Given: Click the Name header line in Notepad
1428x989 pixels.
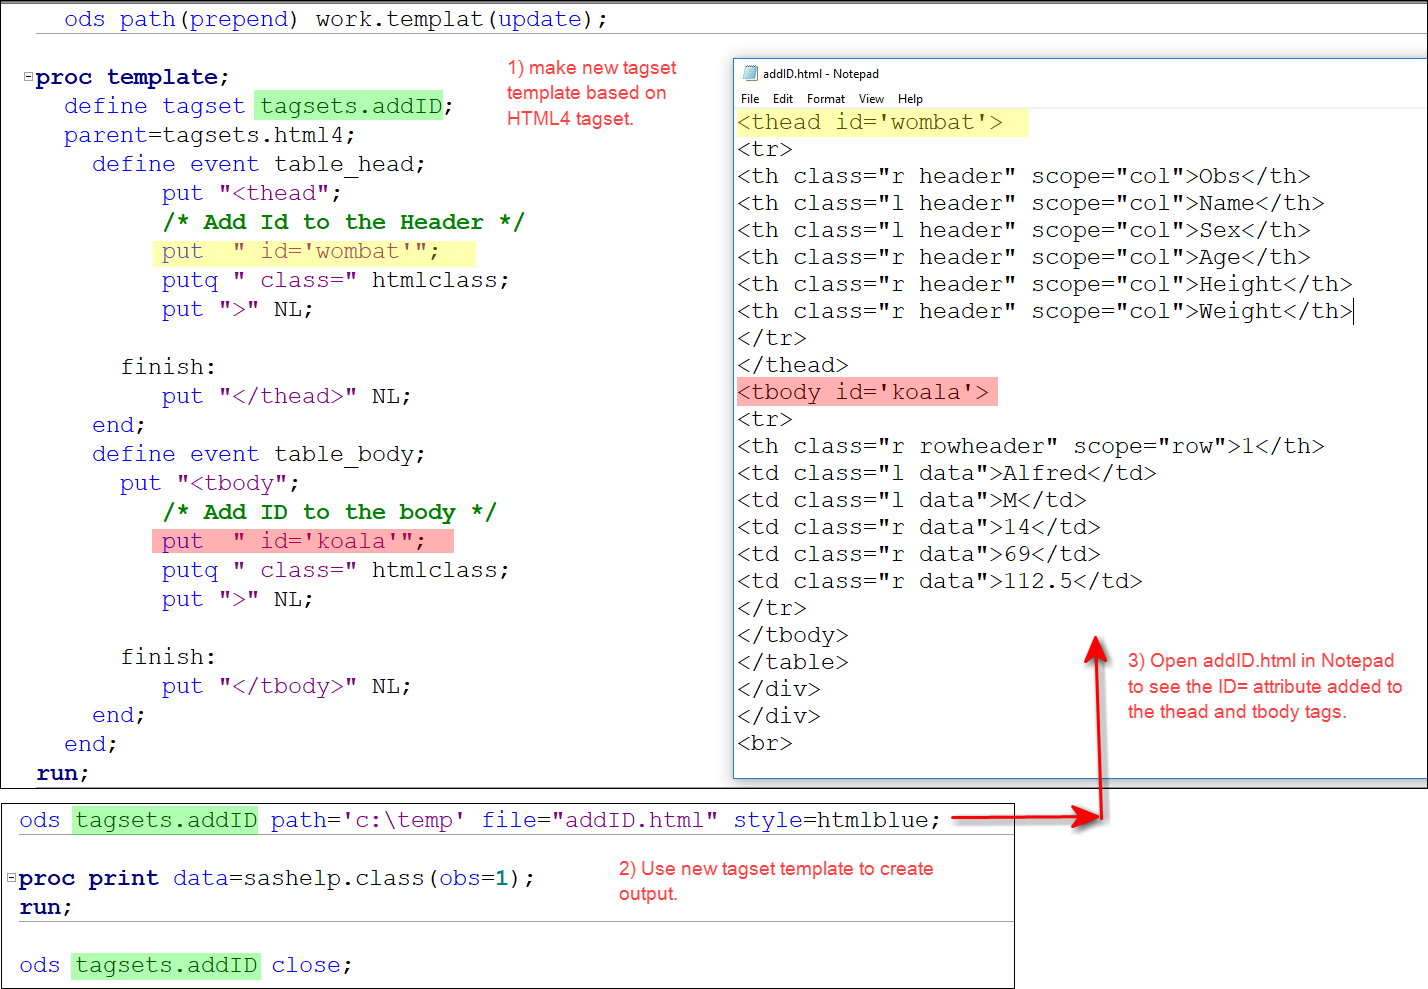Looking at the screenshot, I should pyautogui.click(x=1031, y=203).
